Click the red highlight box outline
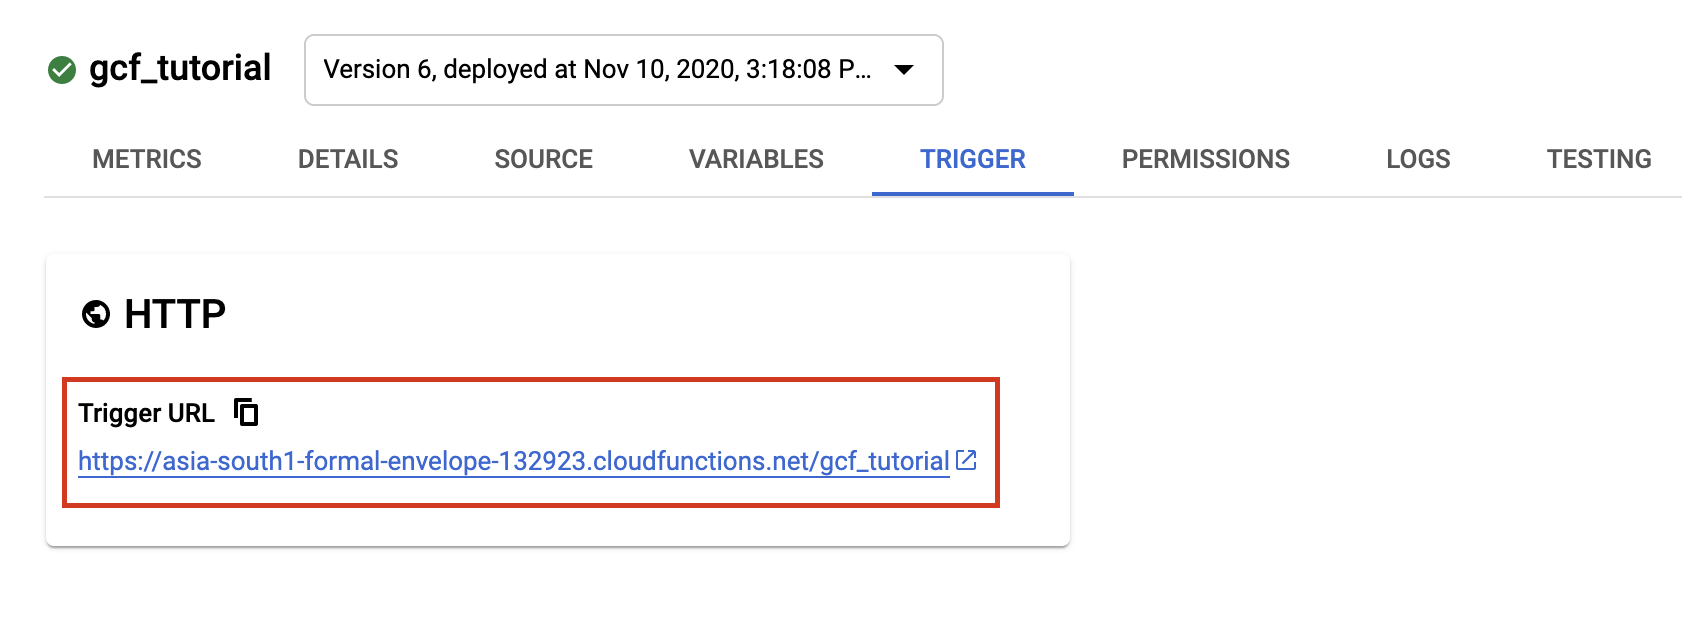Viewport: 1682px width, 626px height. pyautogui.click(x=531, y=380)
